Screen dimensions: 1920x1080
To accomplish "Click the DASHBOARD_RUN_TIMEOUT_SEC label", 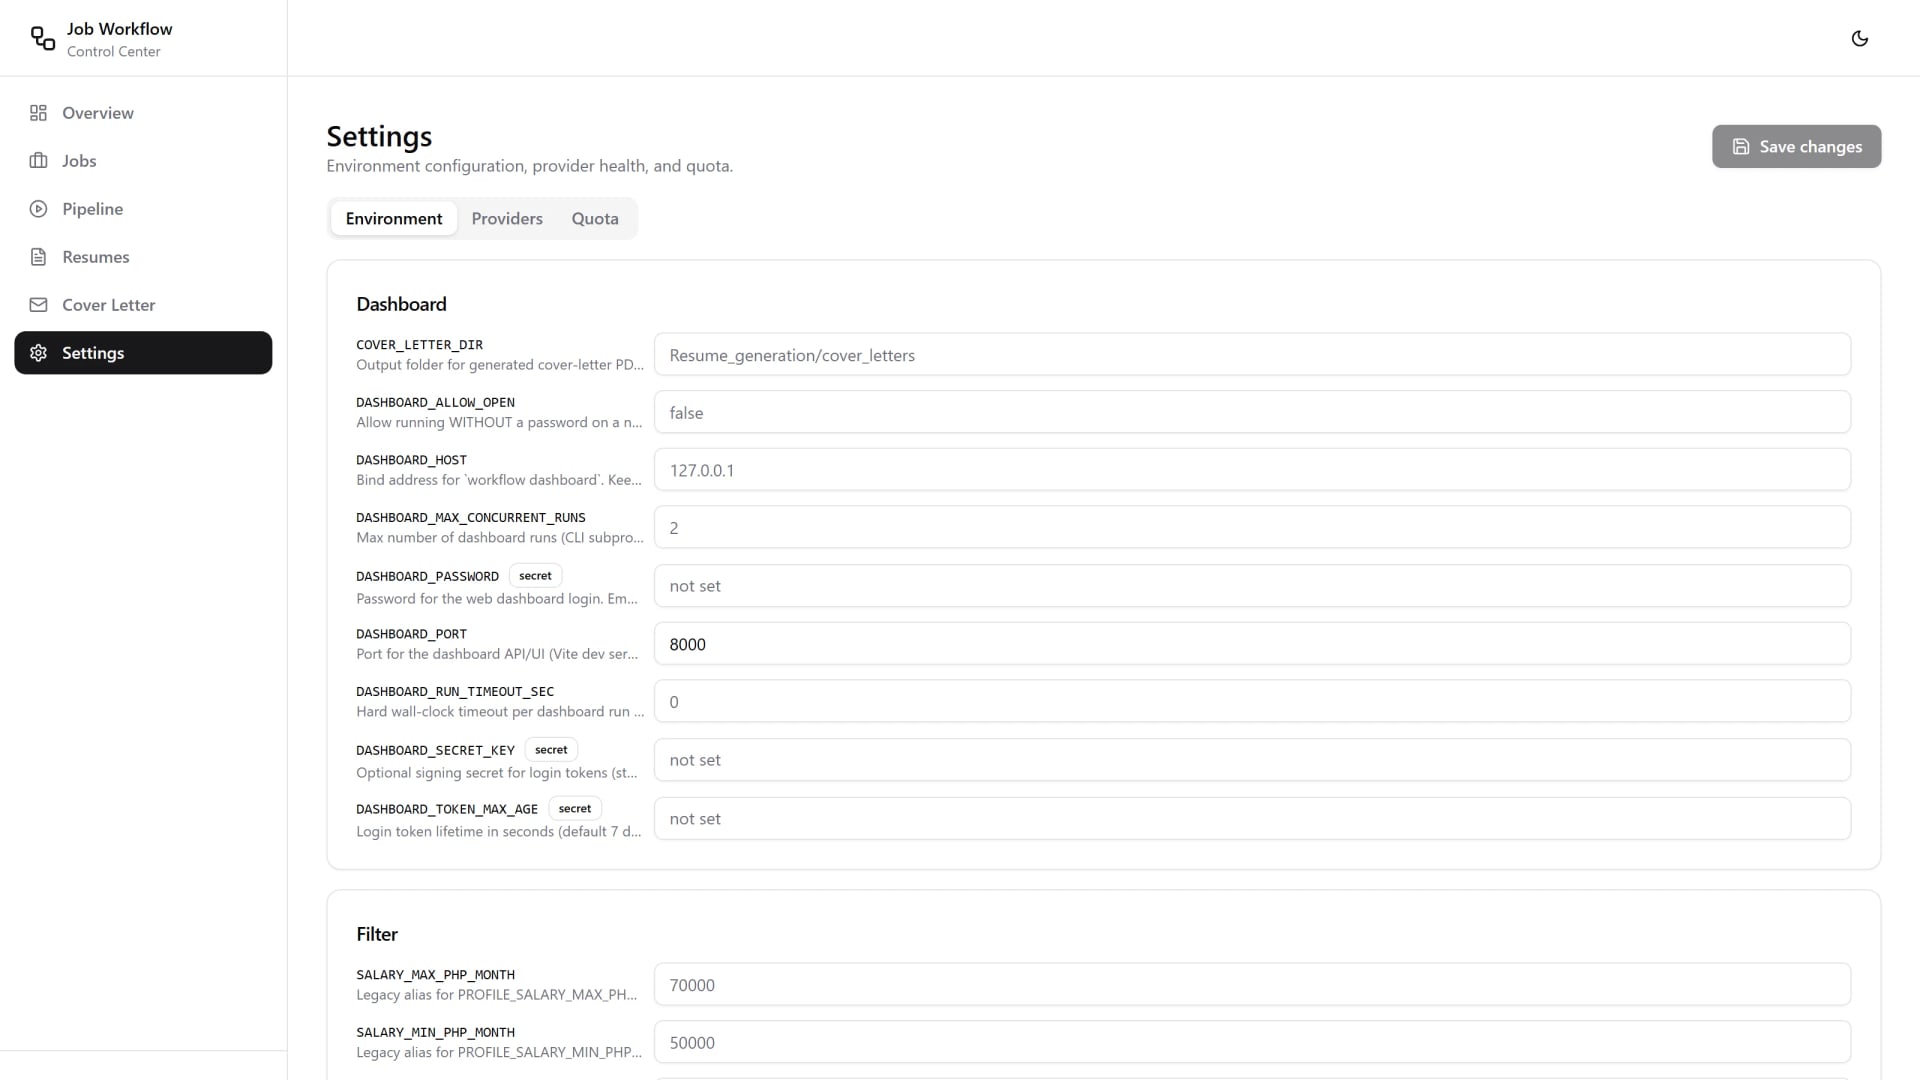I will [x=455, y=692].
